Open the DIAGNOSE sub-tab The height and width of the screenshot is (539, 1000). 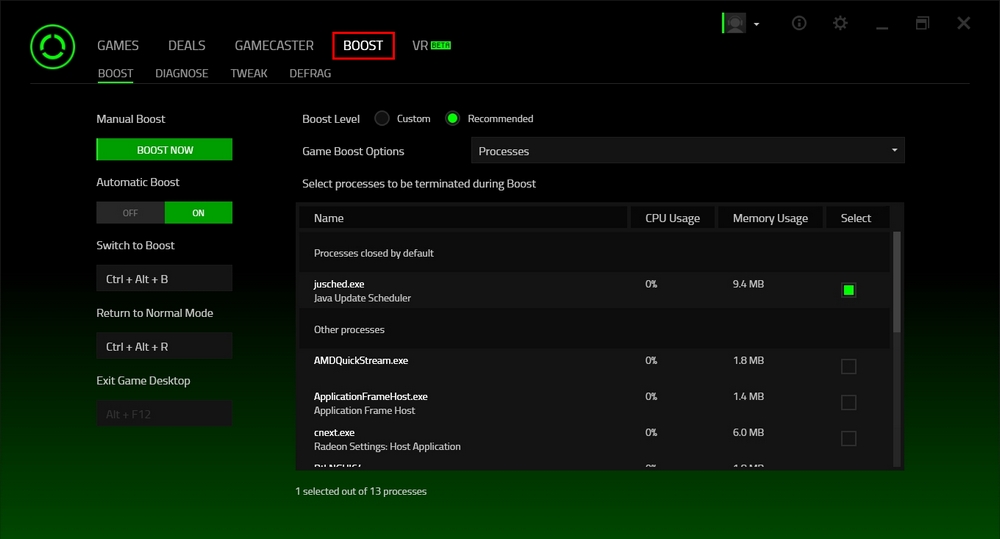click(181, 73)
